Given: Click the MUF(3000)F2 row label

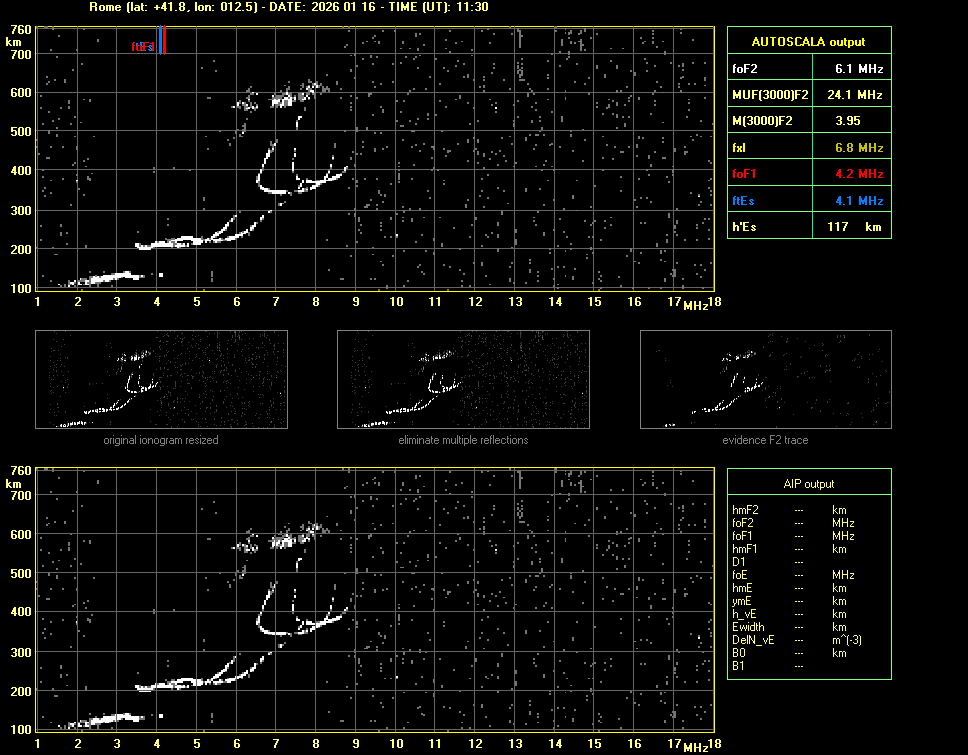Looking at the screenshot, I should click(x=768, y=95).
